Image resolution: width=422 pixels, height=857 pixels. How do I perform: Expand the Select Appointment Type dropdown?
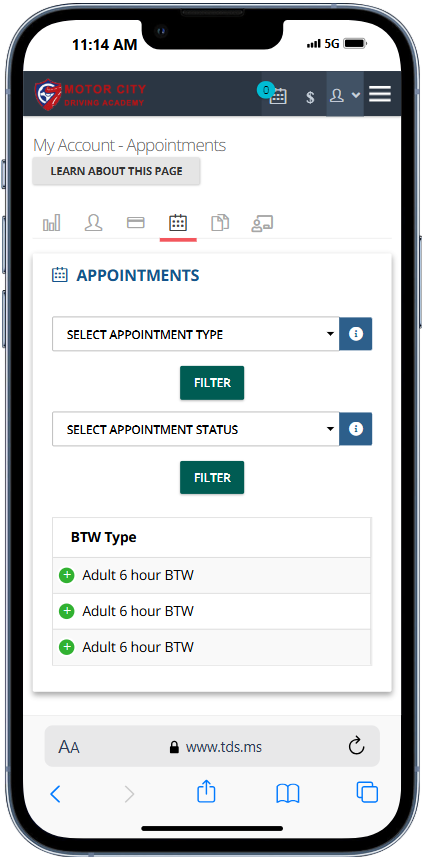[196, 334]
